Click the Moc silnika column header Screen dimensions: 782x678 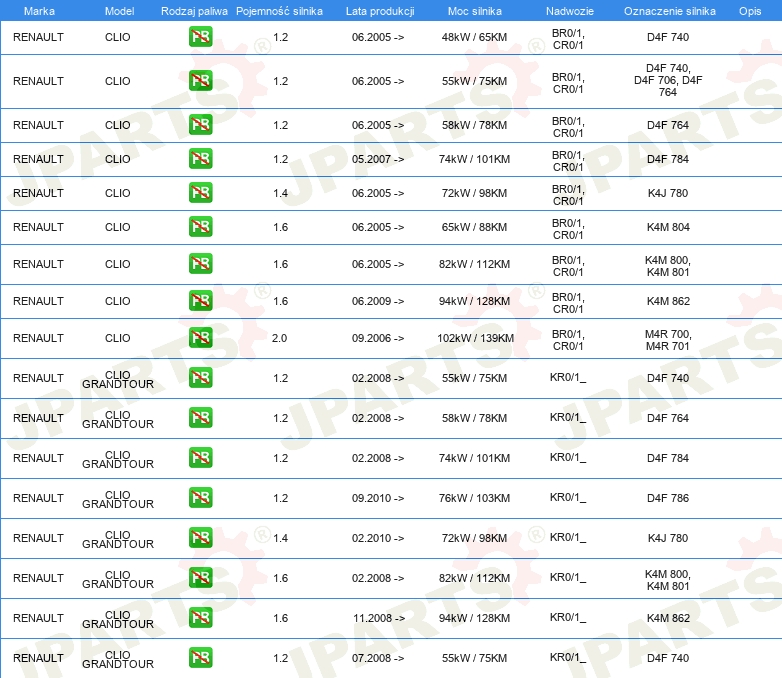pyautogui.click(x=474, y=11)
